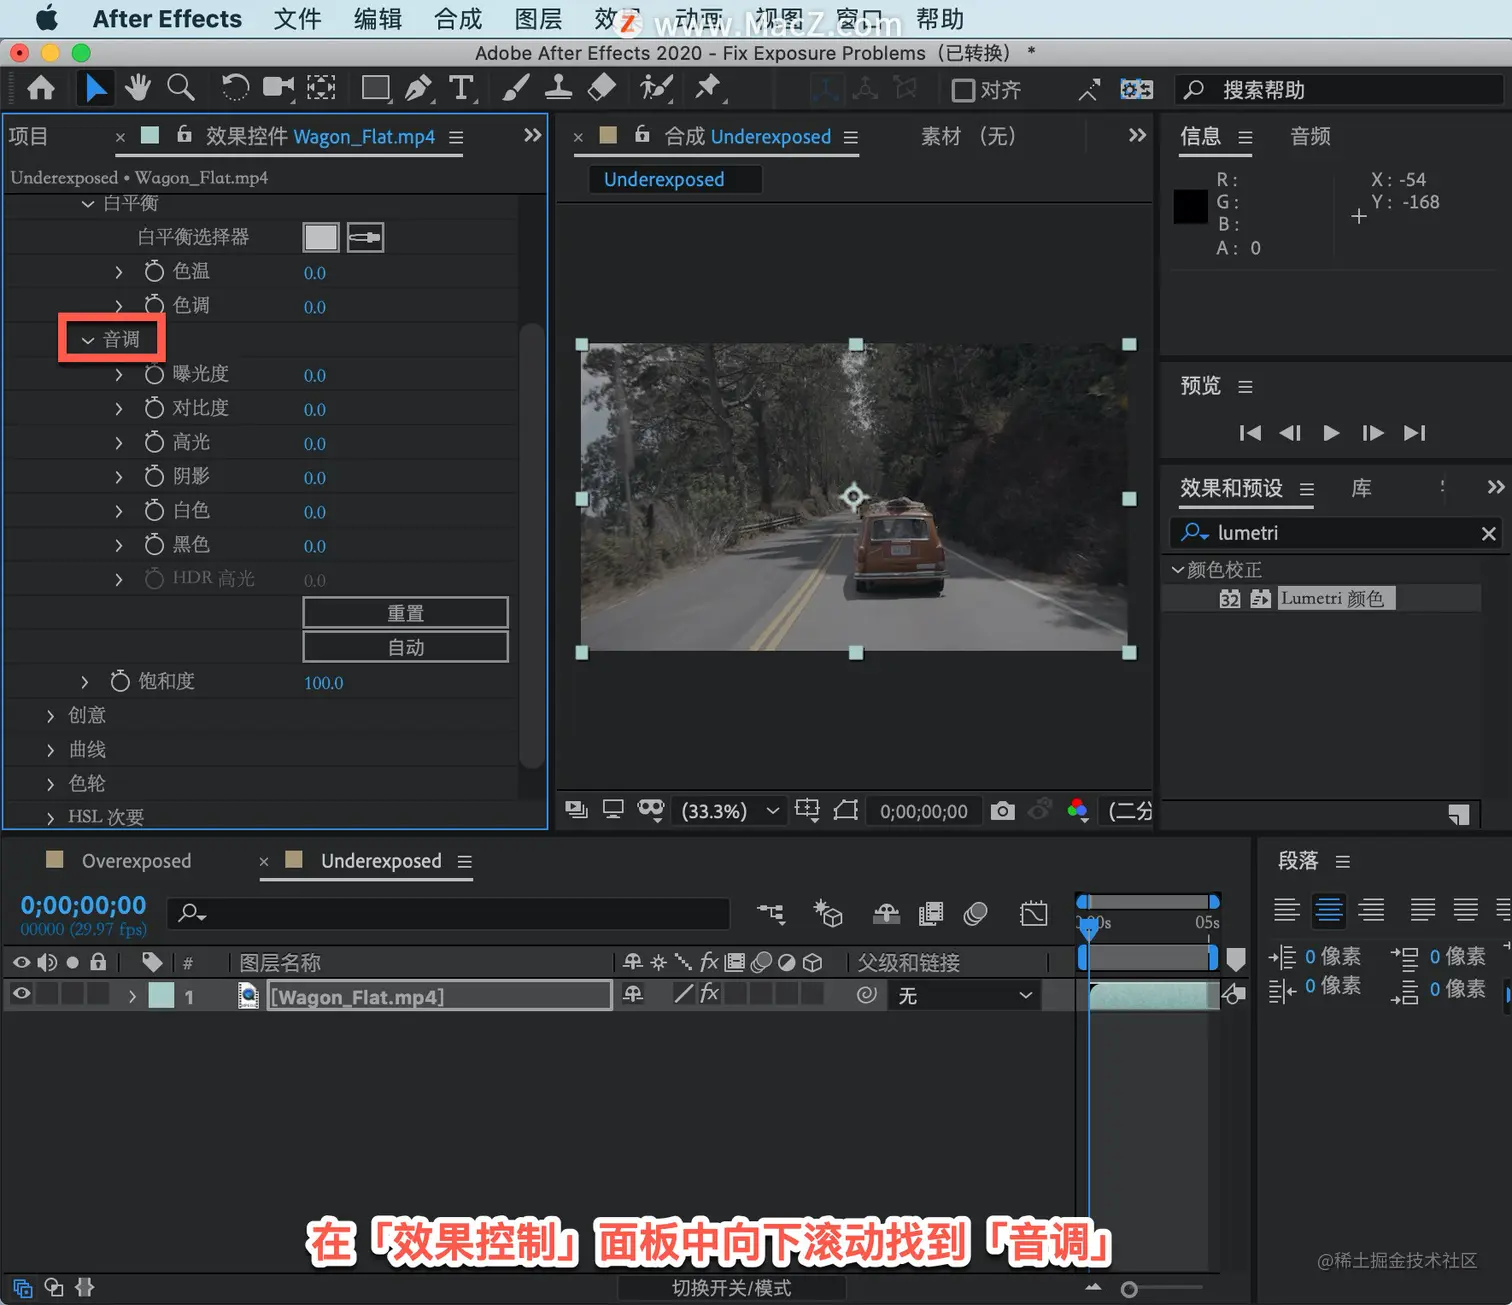Click the Wagon_Flat.mp4 layer color label
This screenshot has width=1512, height=1305.
(161, 995)
